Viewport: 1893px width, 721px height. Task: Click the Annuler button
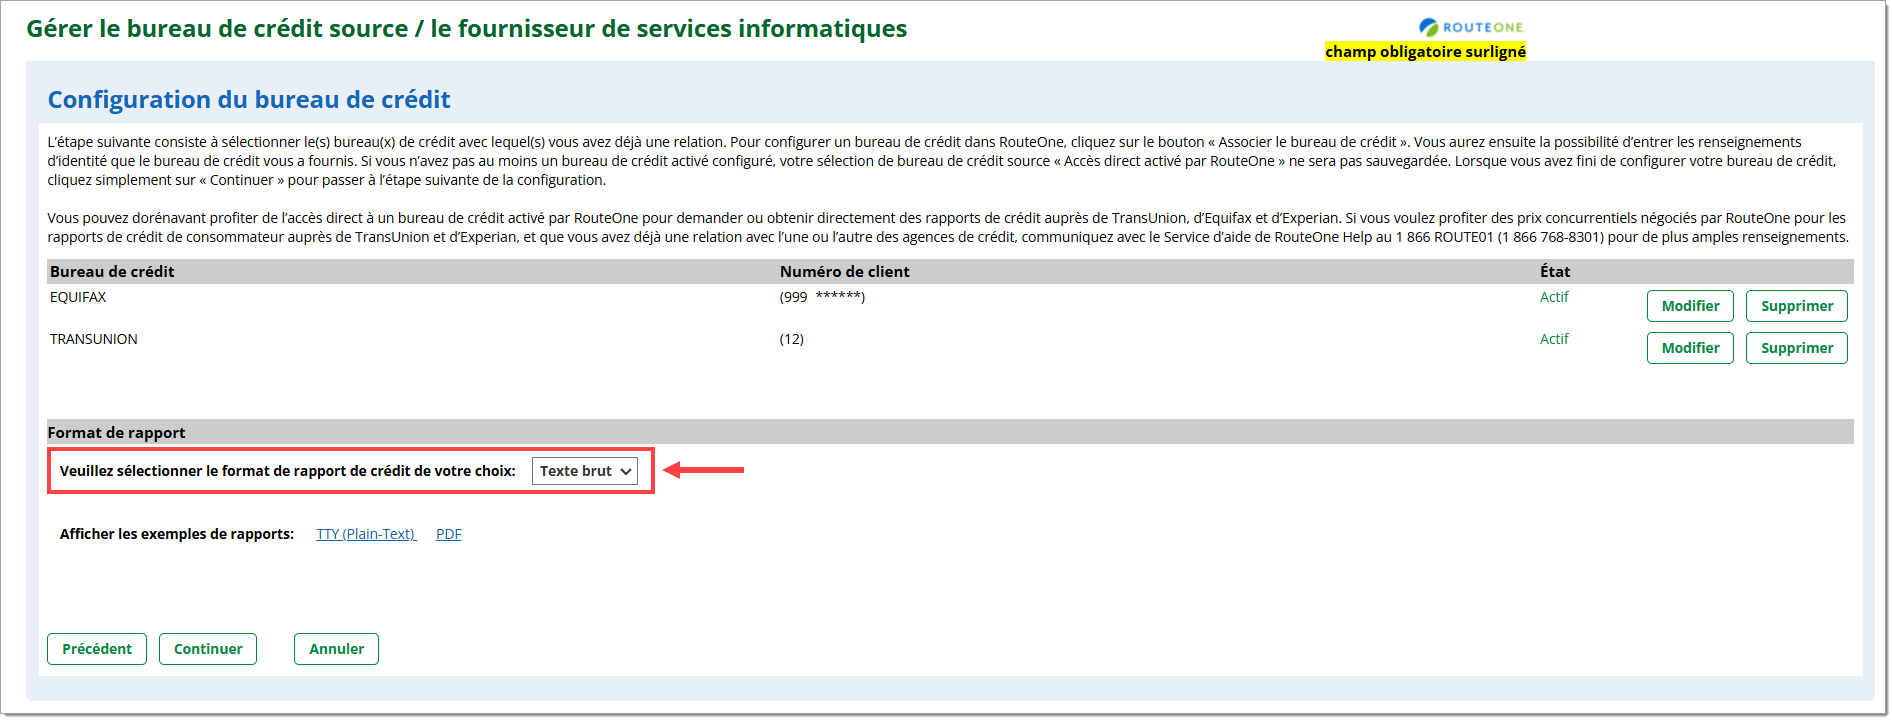pos(336,649)
